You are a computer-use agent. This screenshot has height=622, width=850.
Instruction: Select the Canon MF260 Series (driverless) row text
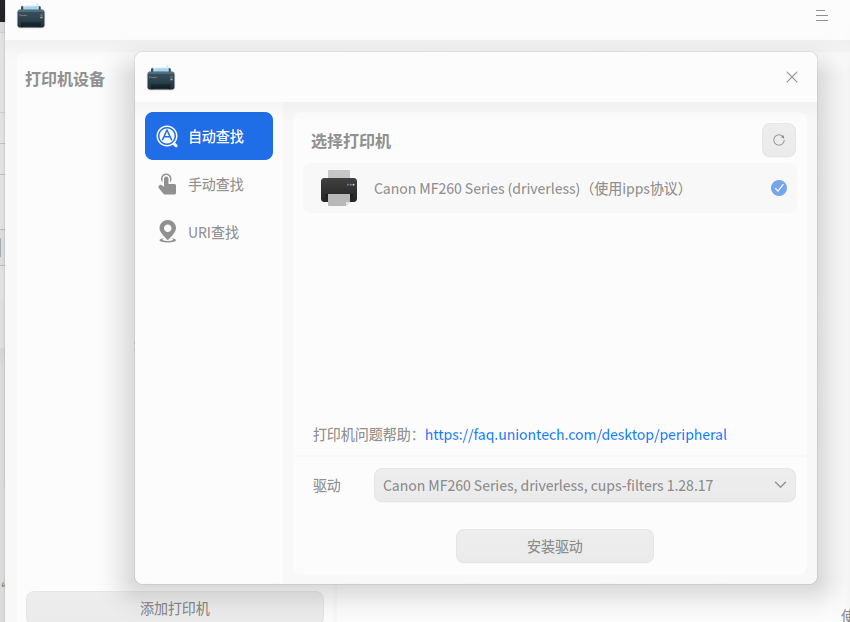(x=529, y=189)
